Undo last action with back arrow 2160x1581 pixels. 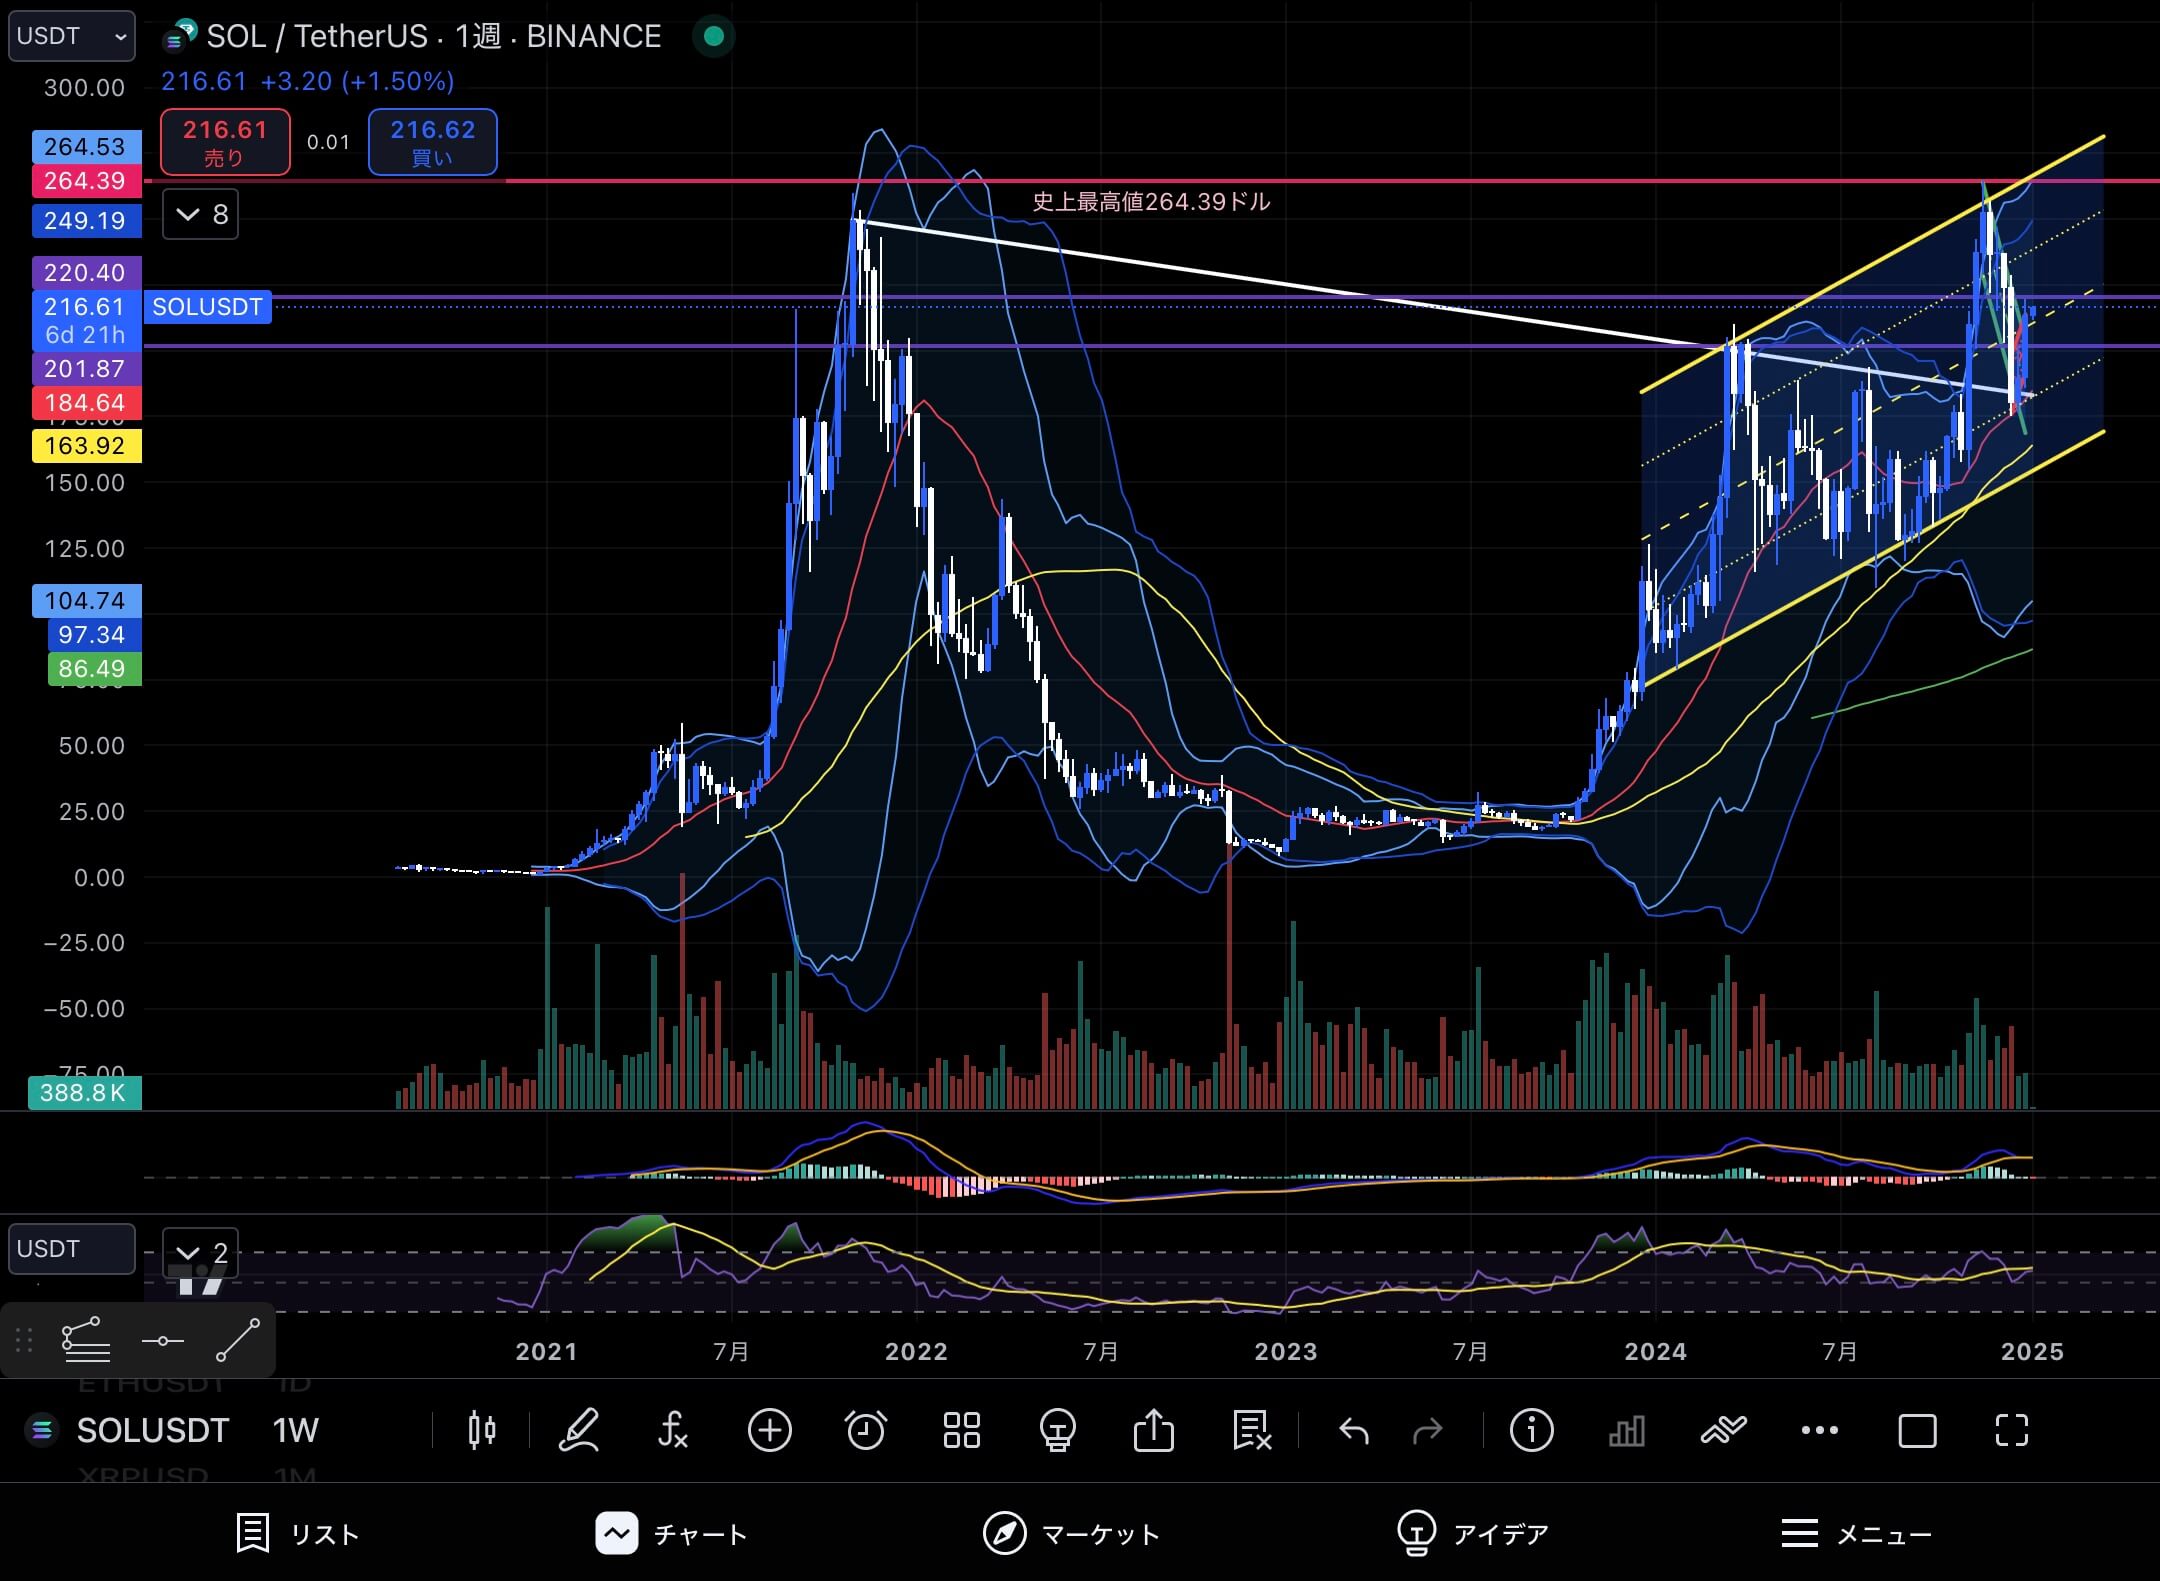tap(1353, 1431)
